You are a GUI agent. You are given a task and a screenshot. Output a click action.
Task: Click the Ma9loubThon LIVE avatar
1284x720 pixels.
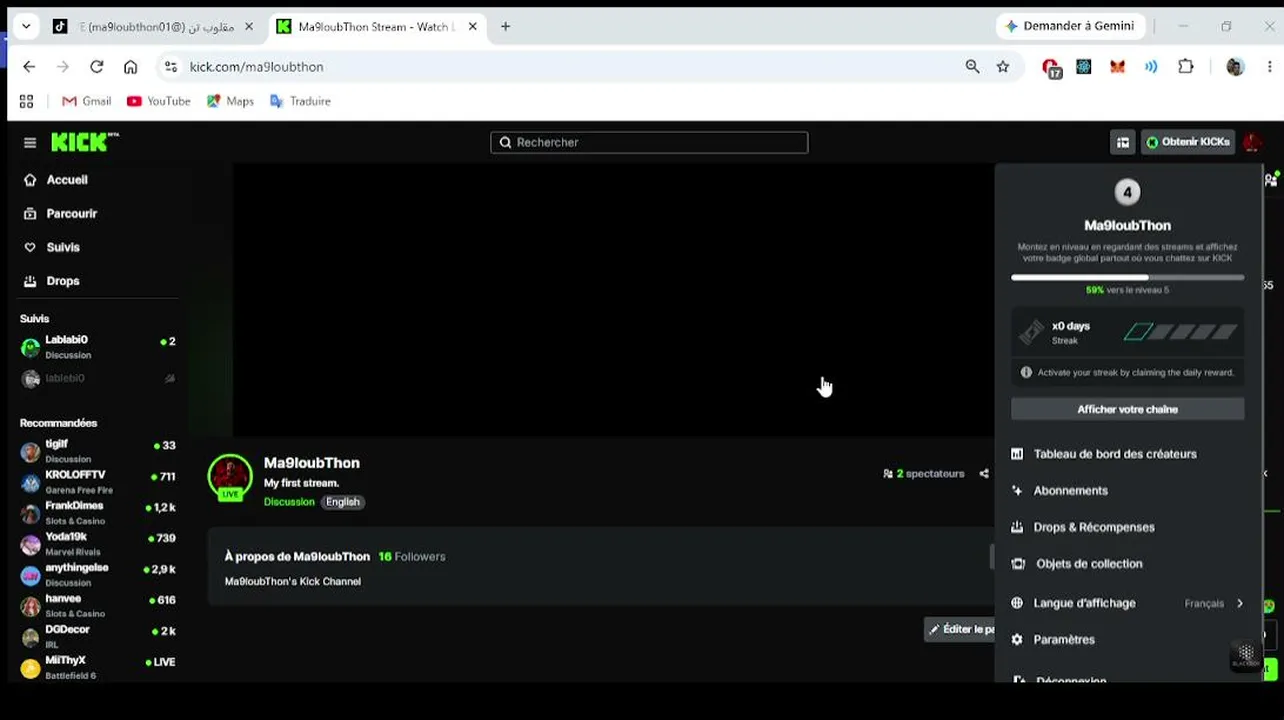(230, 477)
